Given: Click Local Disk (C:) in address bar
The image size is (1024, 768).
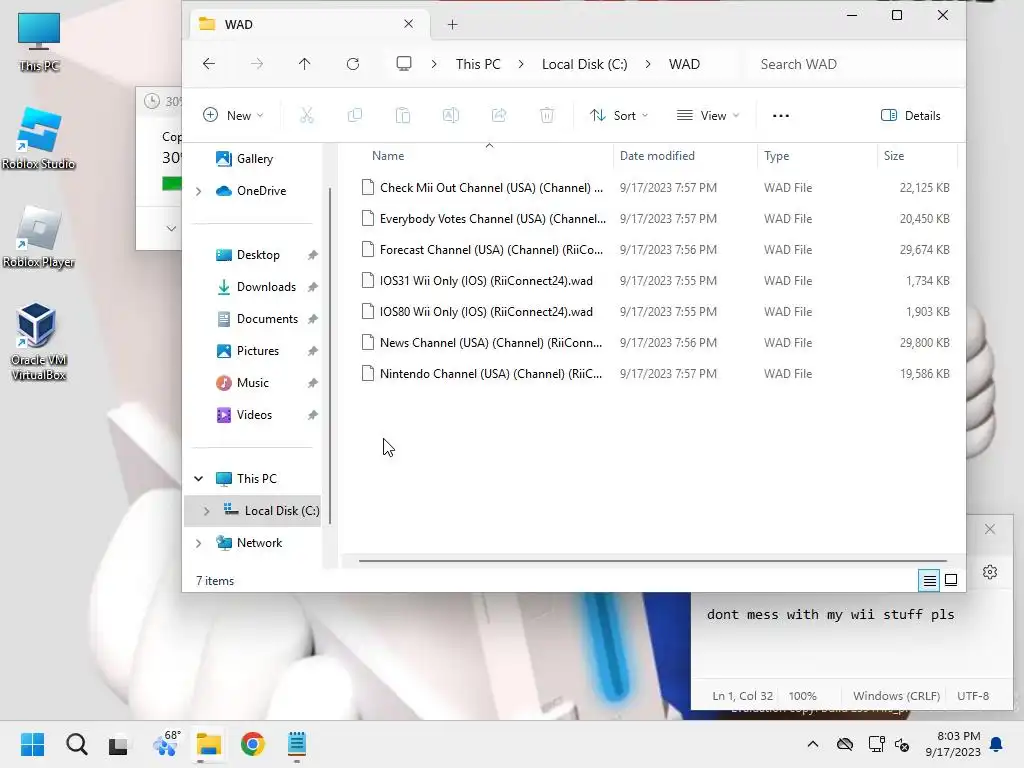Looking at the screenshot, I should 584,64.
